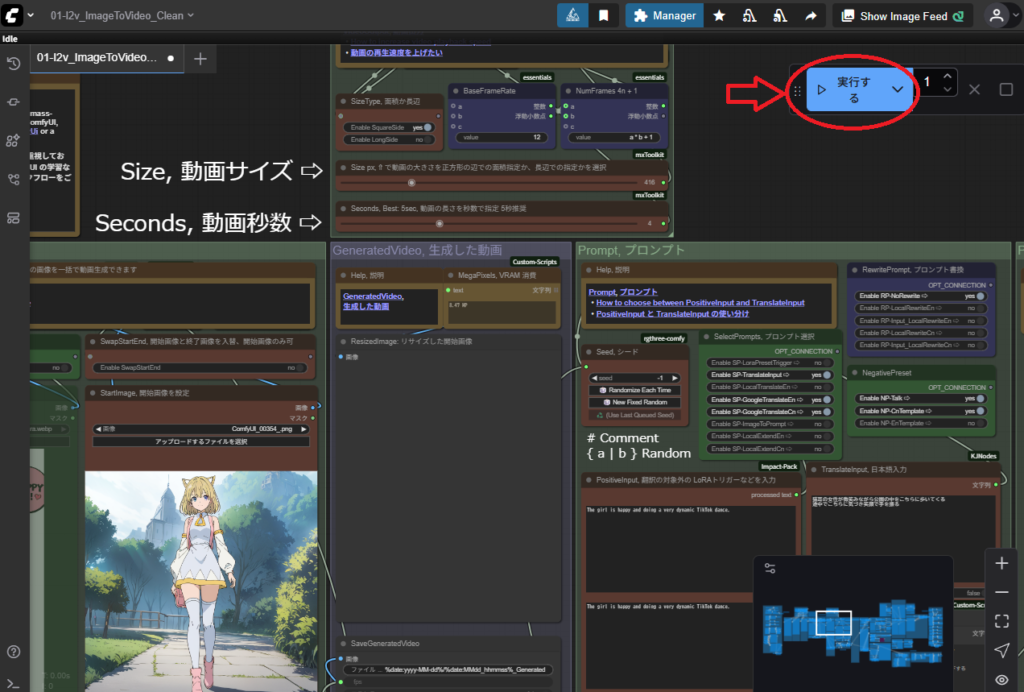Image resolution: width=1024 pixels, height=692 pixels.
Task: Click the first vacuum unload-models icon
Action: (x=750, y=16)
